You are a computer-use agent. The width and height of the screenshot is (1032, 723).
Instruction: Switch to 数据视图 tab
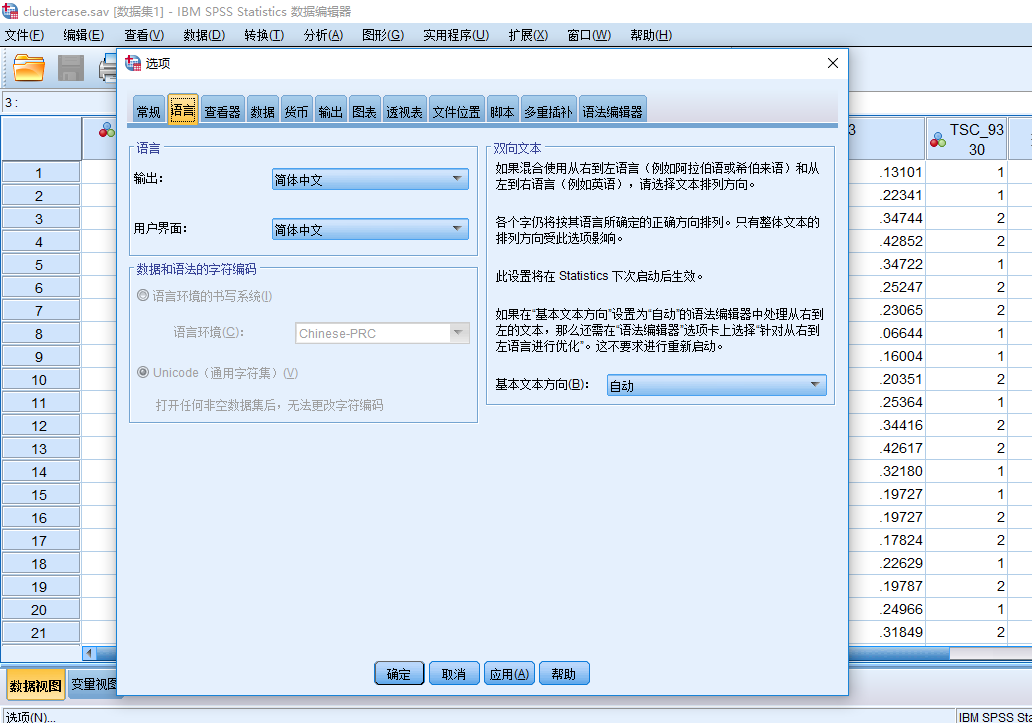[x=36, y=686]
